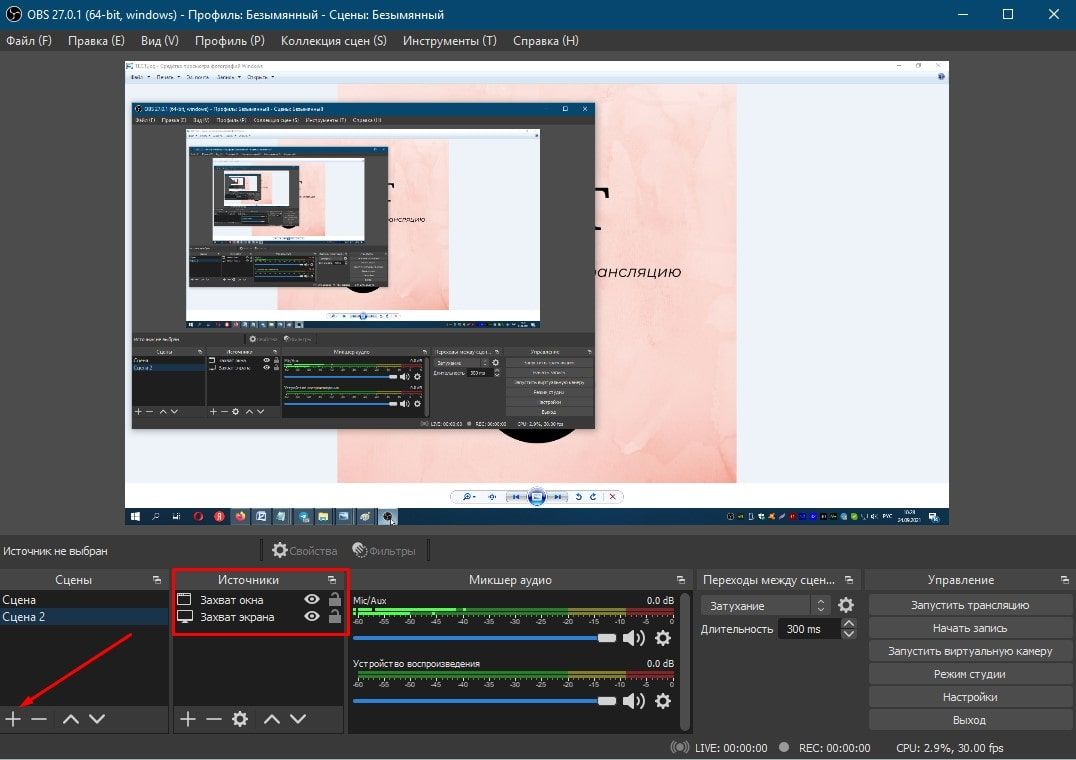The image size is (1076, 760).
Task: Click Устройство воспроизведения volume slider handle
Action: tap(607, 701)
